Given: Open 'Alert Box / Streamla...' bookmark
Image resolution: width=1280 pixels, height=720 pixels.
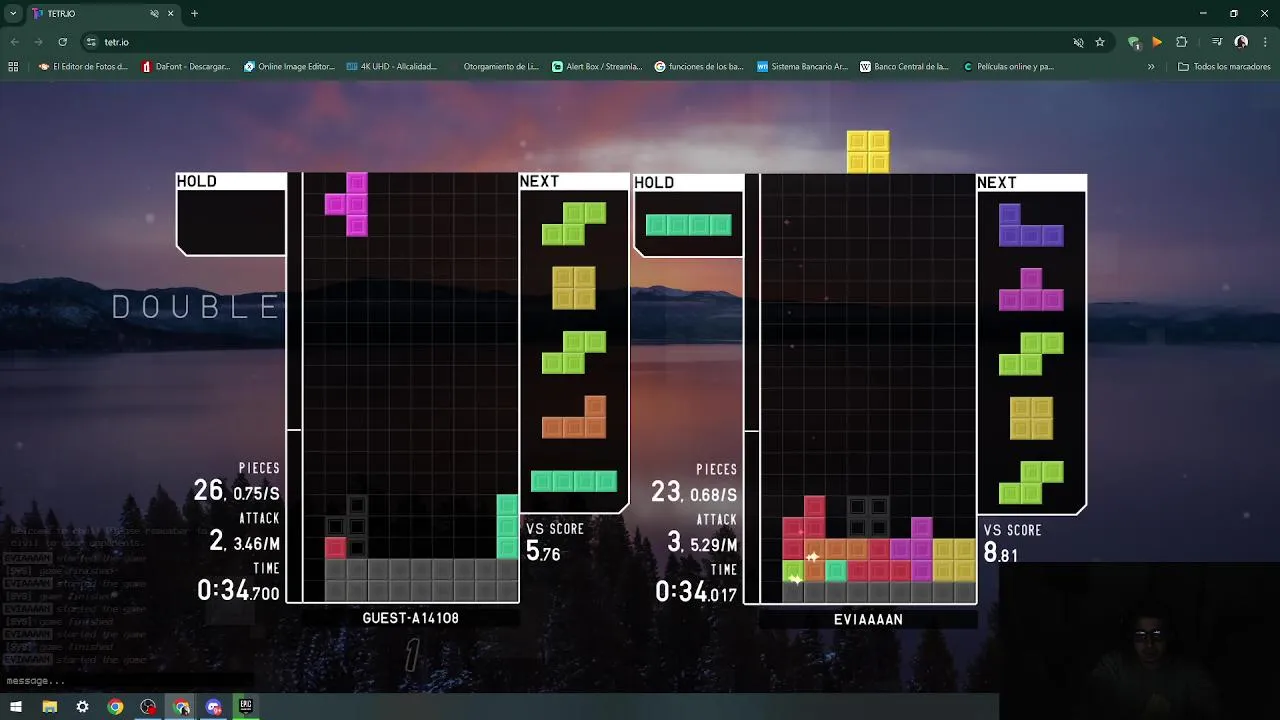Looking at the screenshot, I should [597, 67].
